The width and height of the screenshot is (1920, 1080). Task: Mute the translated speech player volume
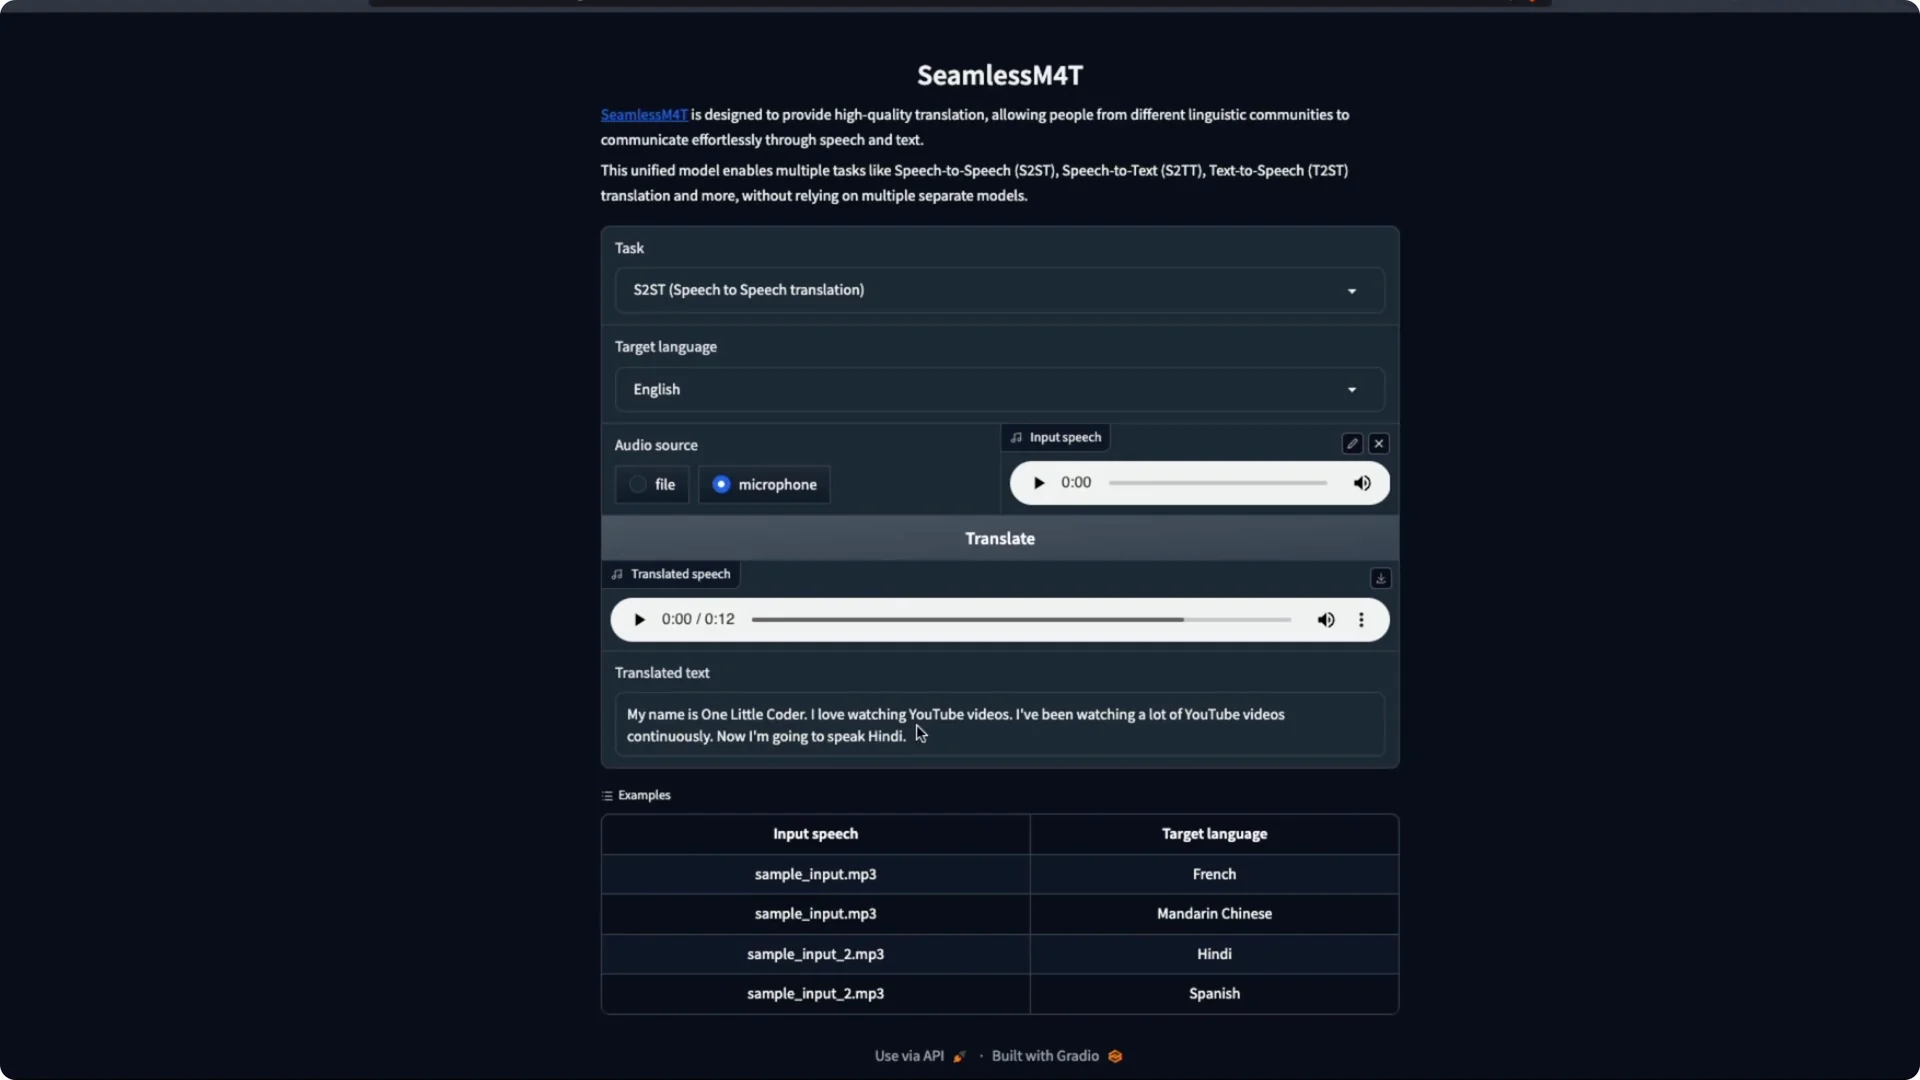point(1325,619)
